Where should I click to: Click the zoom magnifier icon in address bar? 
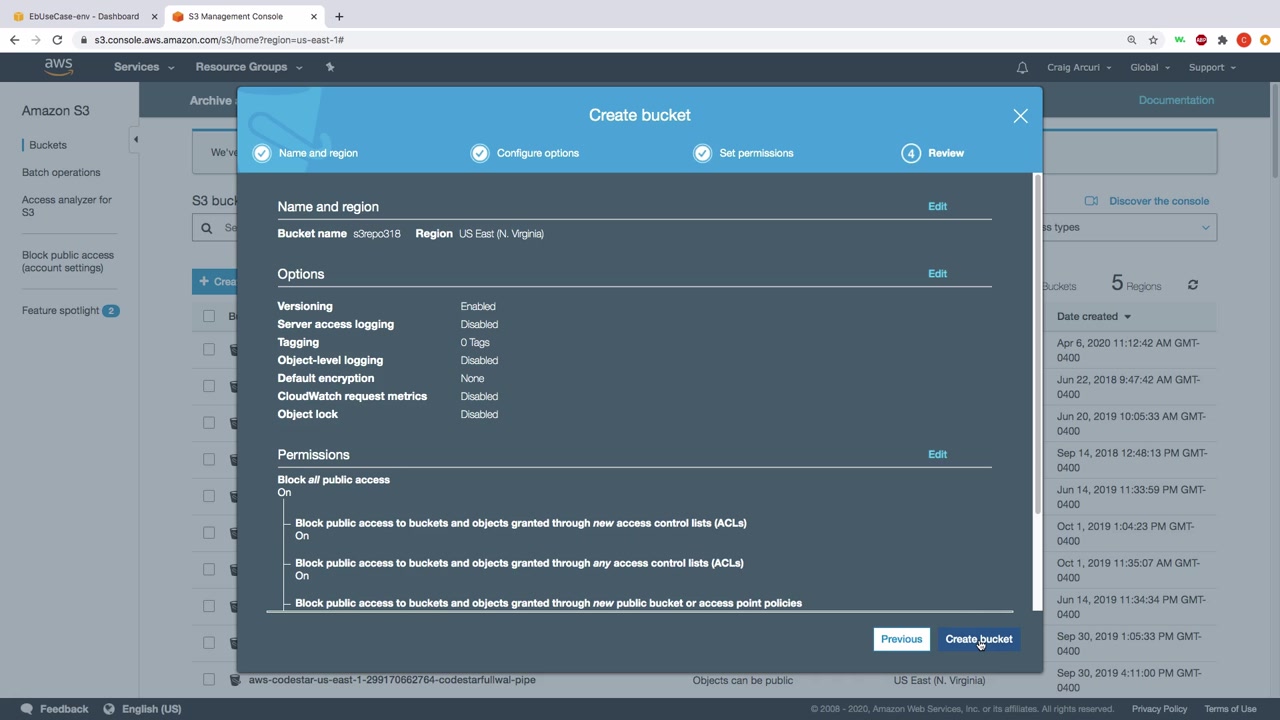click(1132, 40)
